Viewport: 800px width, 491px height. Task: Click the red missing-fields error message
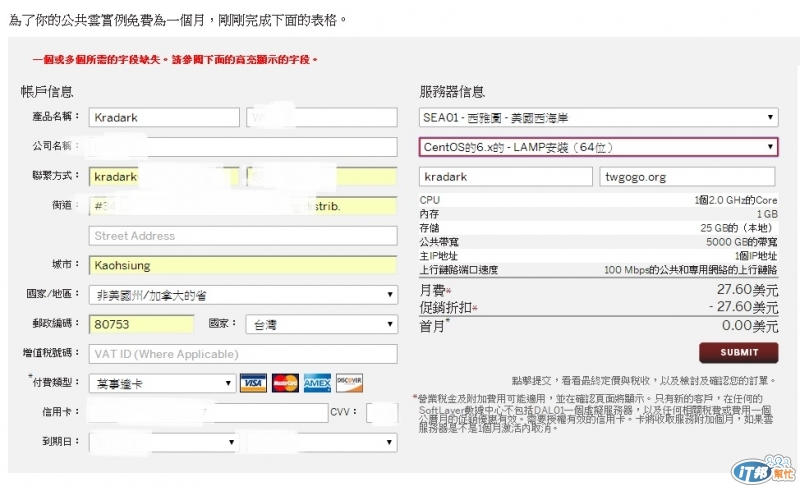[x=175, y=60]
